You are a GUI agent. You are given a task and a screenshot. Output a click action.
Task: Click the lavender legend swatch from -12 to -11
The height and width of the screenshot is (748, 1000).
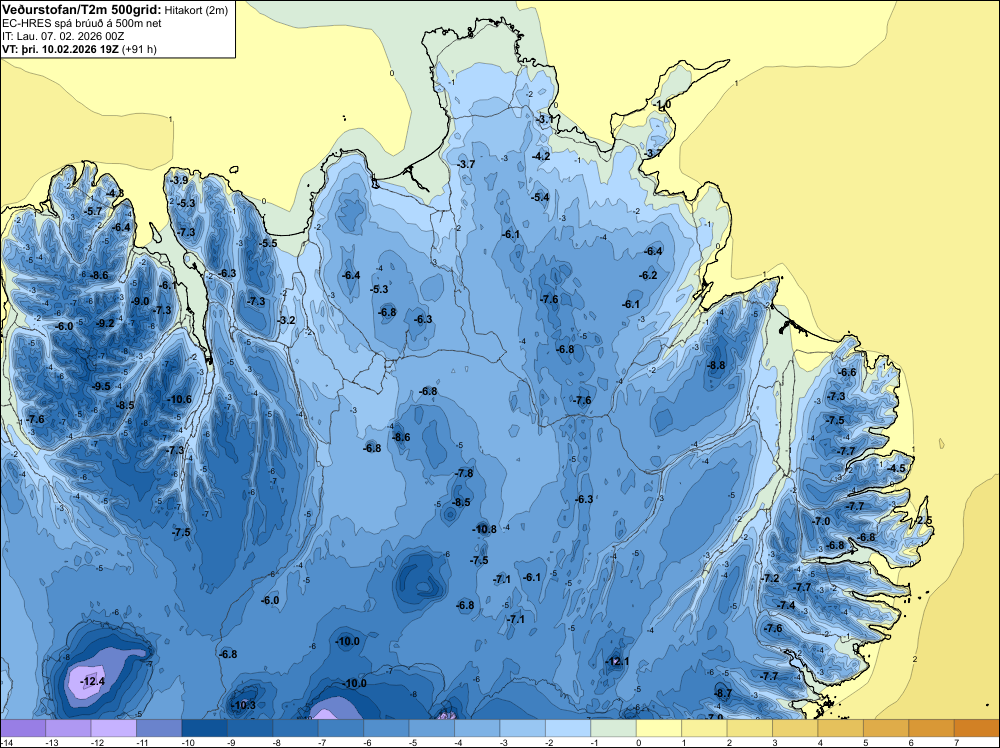pyautogui.click(x=114, y=728)
